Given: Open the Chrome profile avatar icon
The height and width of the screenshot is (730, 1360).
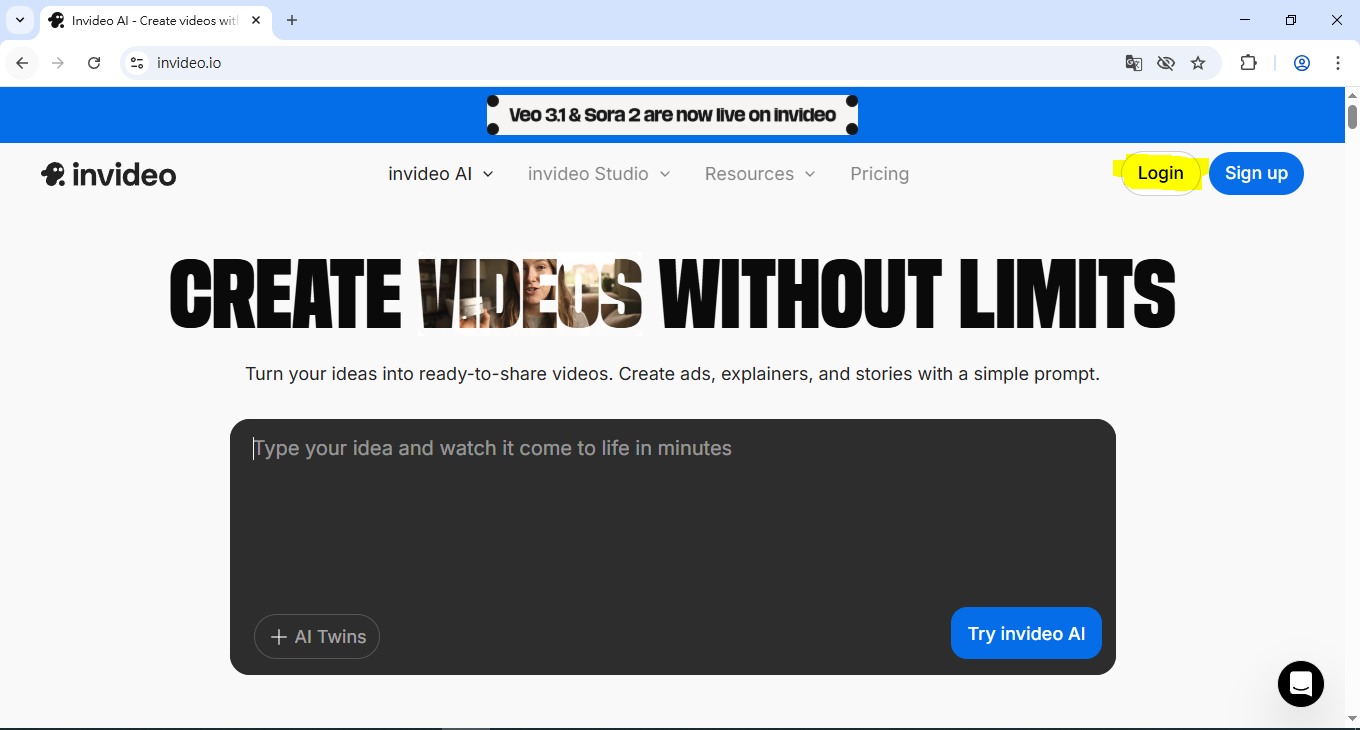Looking at the screenshot, I should pyautogui.click(x=1302, y=63).
